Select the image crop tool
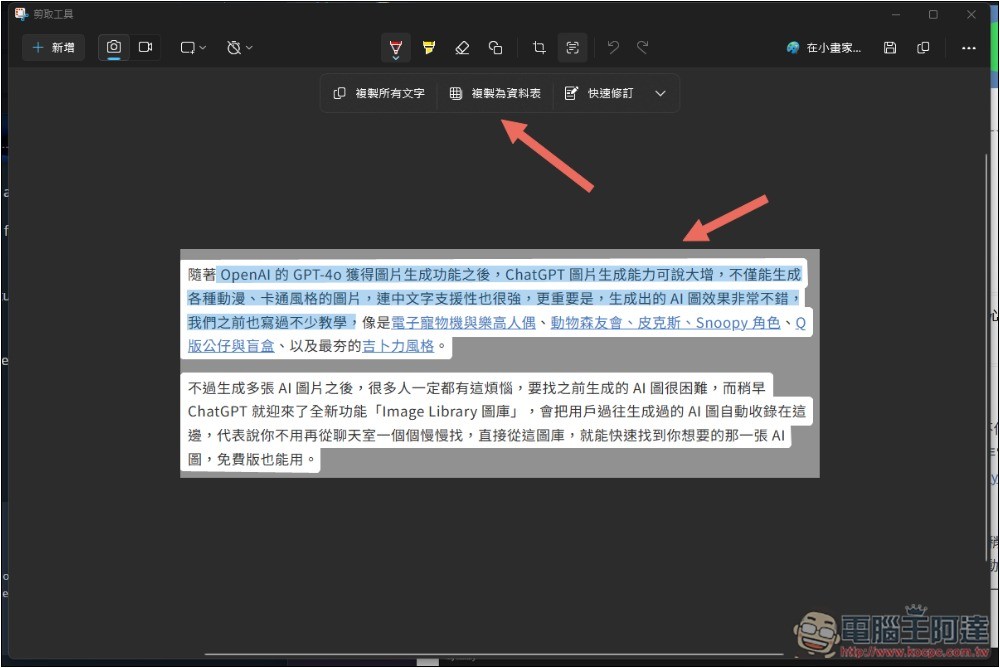 click(539, 47)
